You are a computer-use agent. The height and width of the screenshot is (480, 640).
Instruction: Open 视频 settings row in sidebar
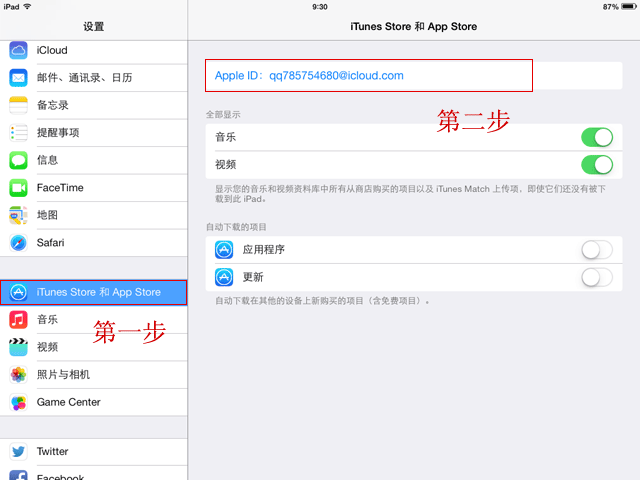tap(93, 347)
